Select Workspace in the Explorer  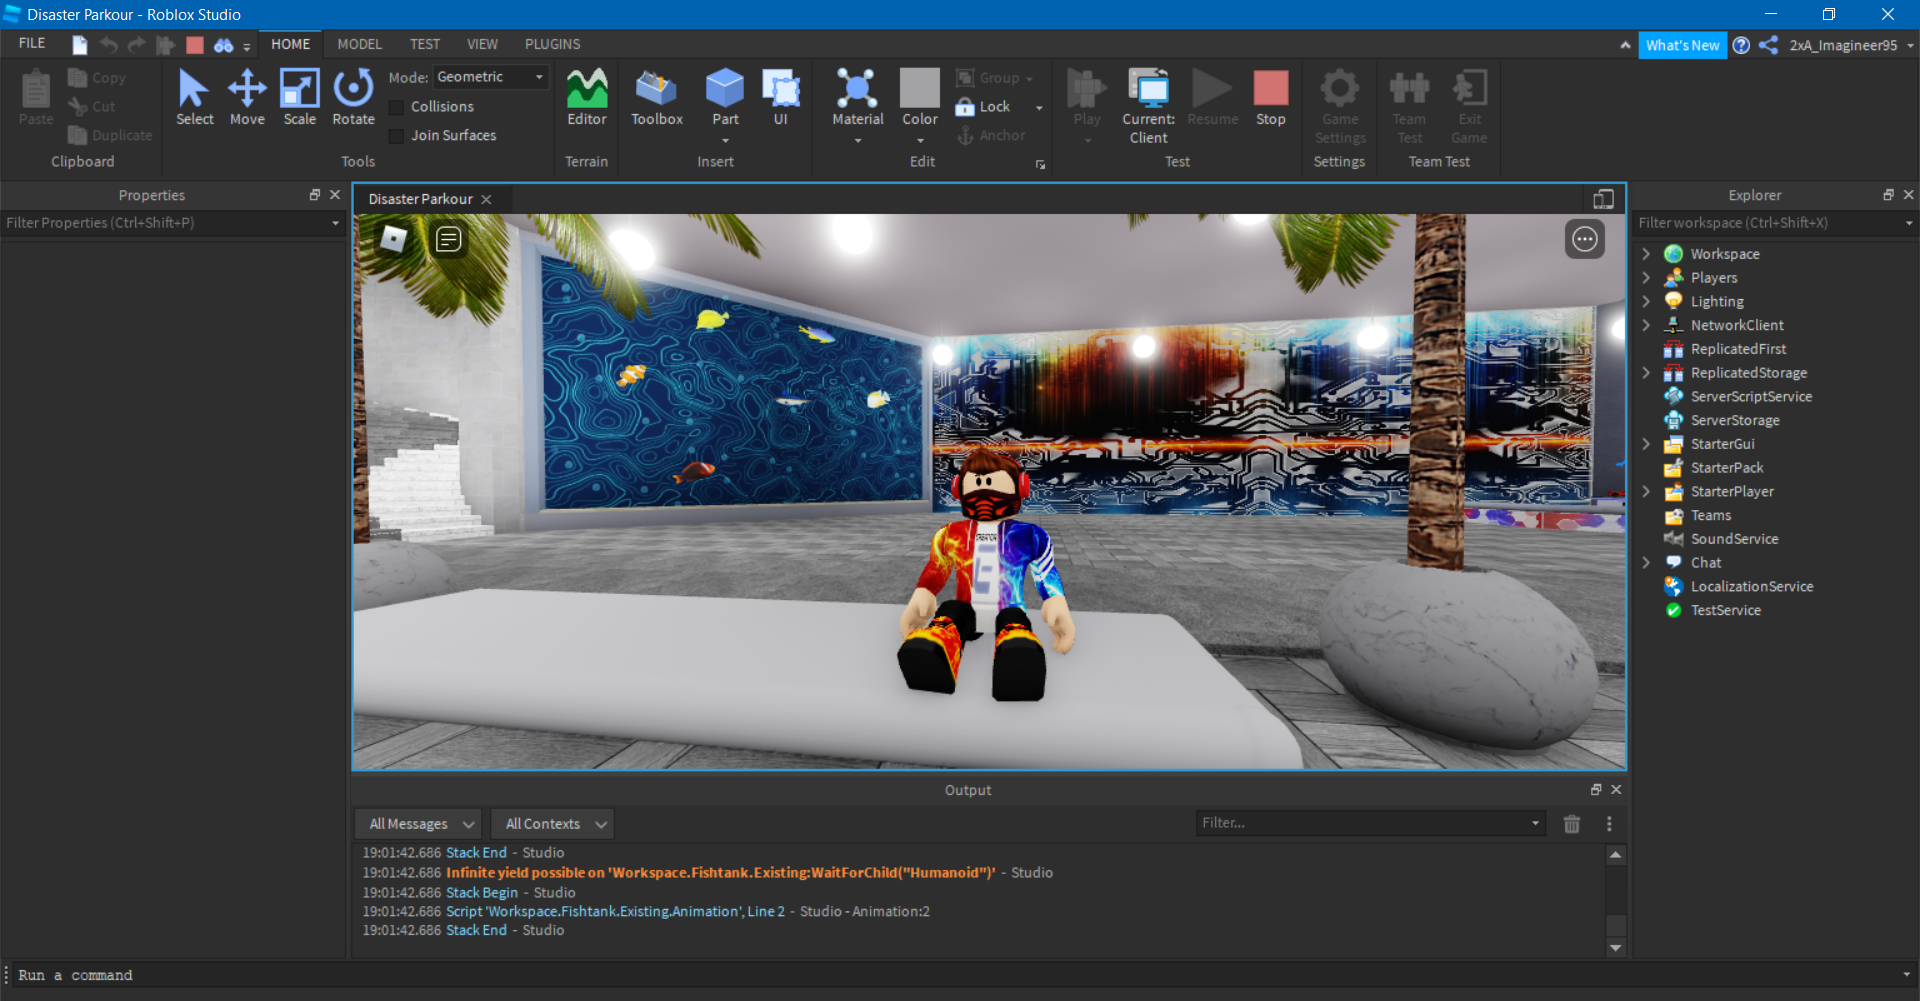point(1724,254)
